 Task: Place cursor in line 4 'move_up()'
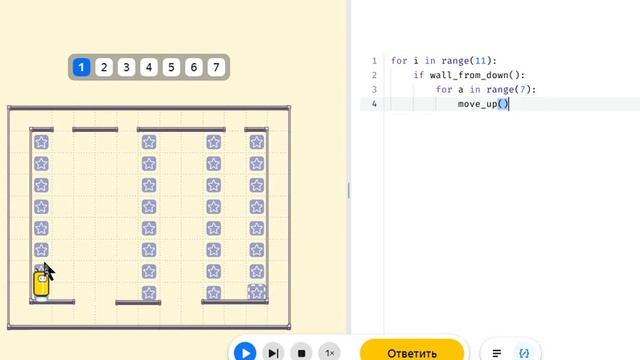483,104
